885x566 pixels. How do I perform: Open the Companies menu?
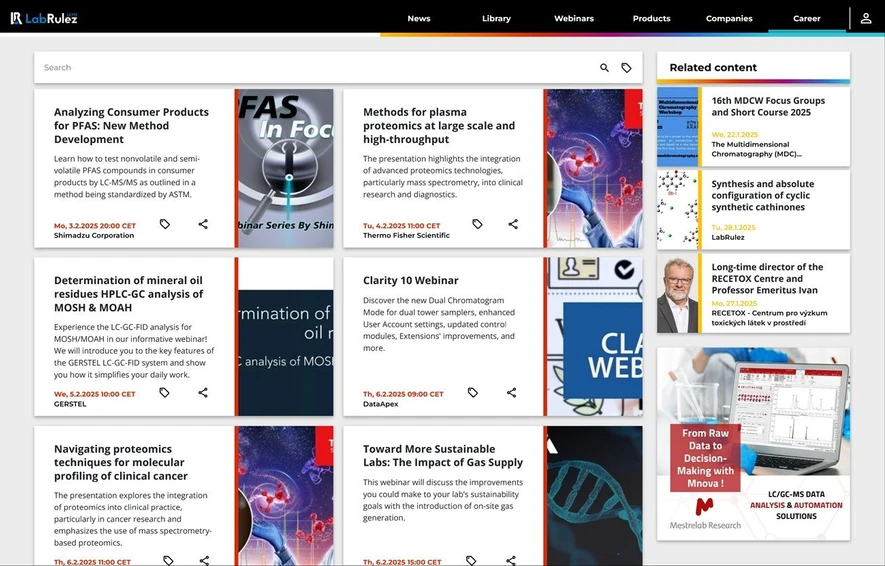pos(729,18)
